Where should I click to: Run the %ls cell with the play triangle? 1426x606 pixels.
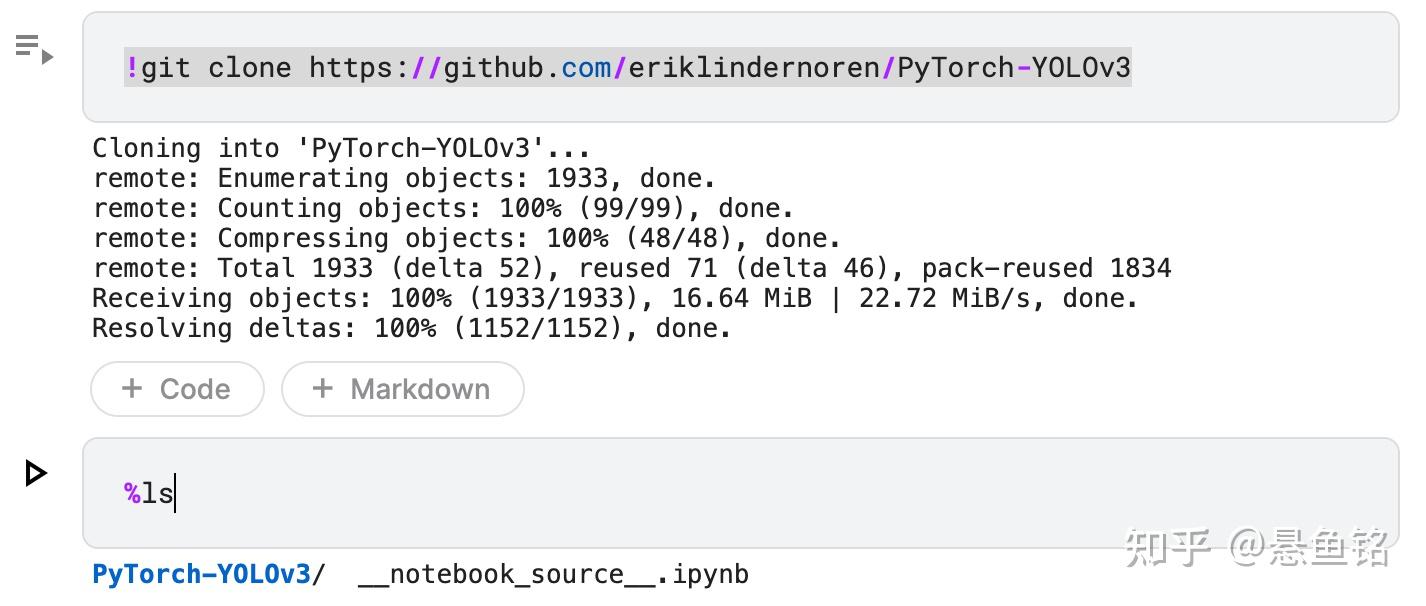[x=36, y=473]
